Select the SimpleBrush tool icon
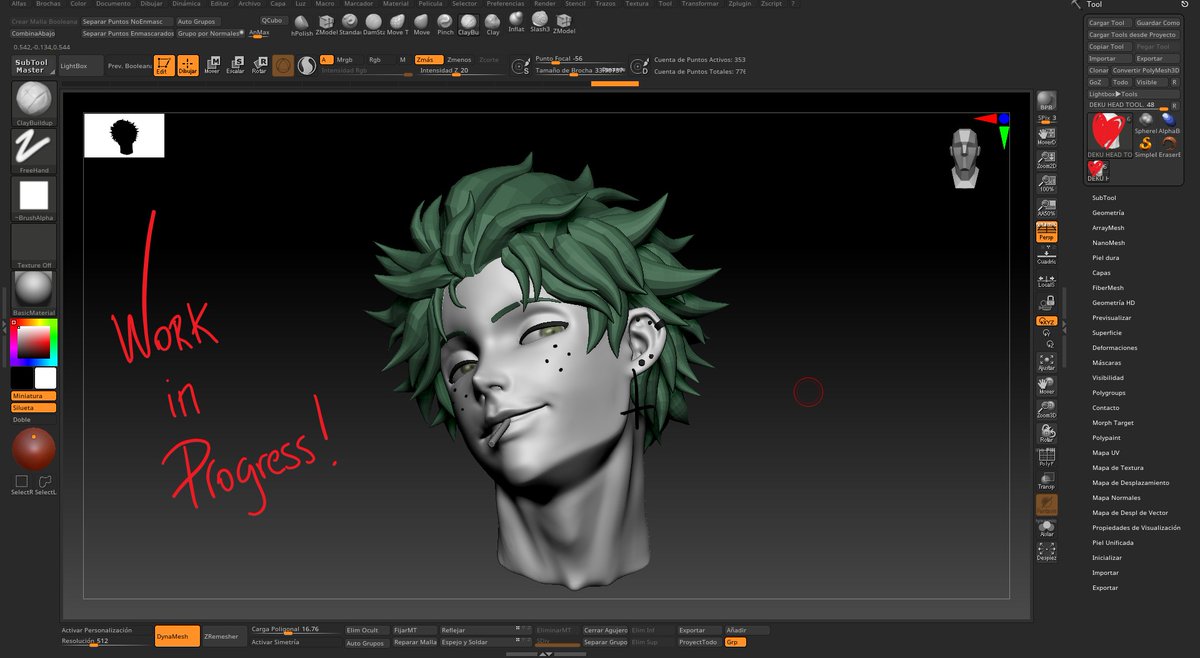This screenshot has width=1200, height=658. [1146, 146]
